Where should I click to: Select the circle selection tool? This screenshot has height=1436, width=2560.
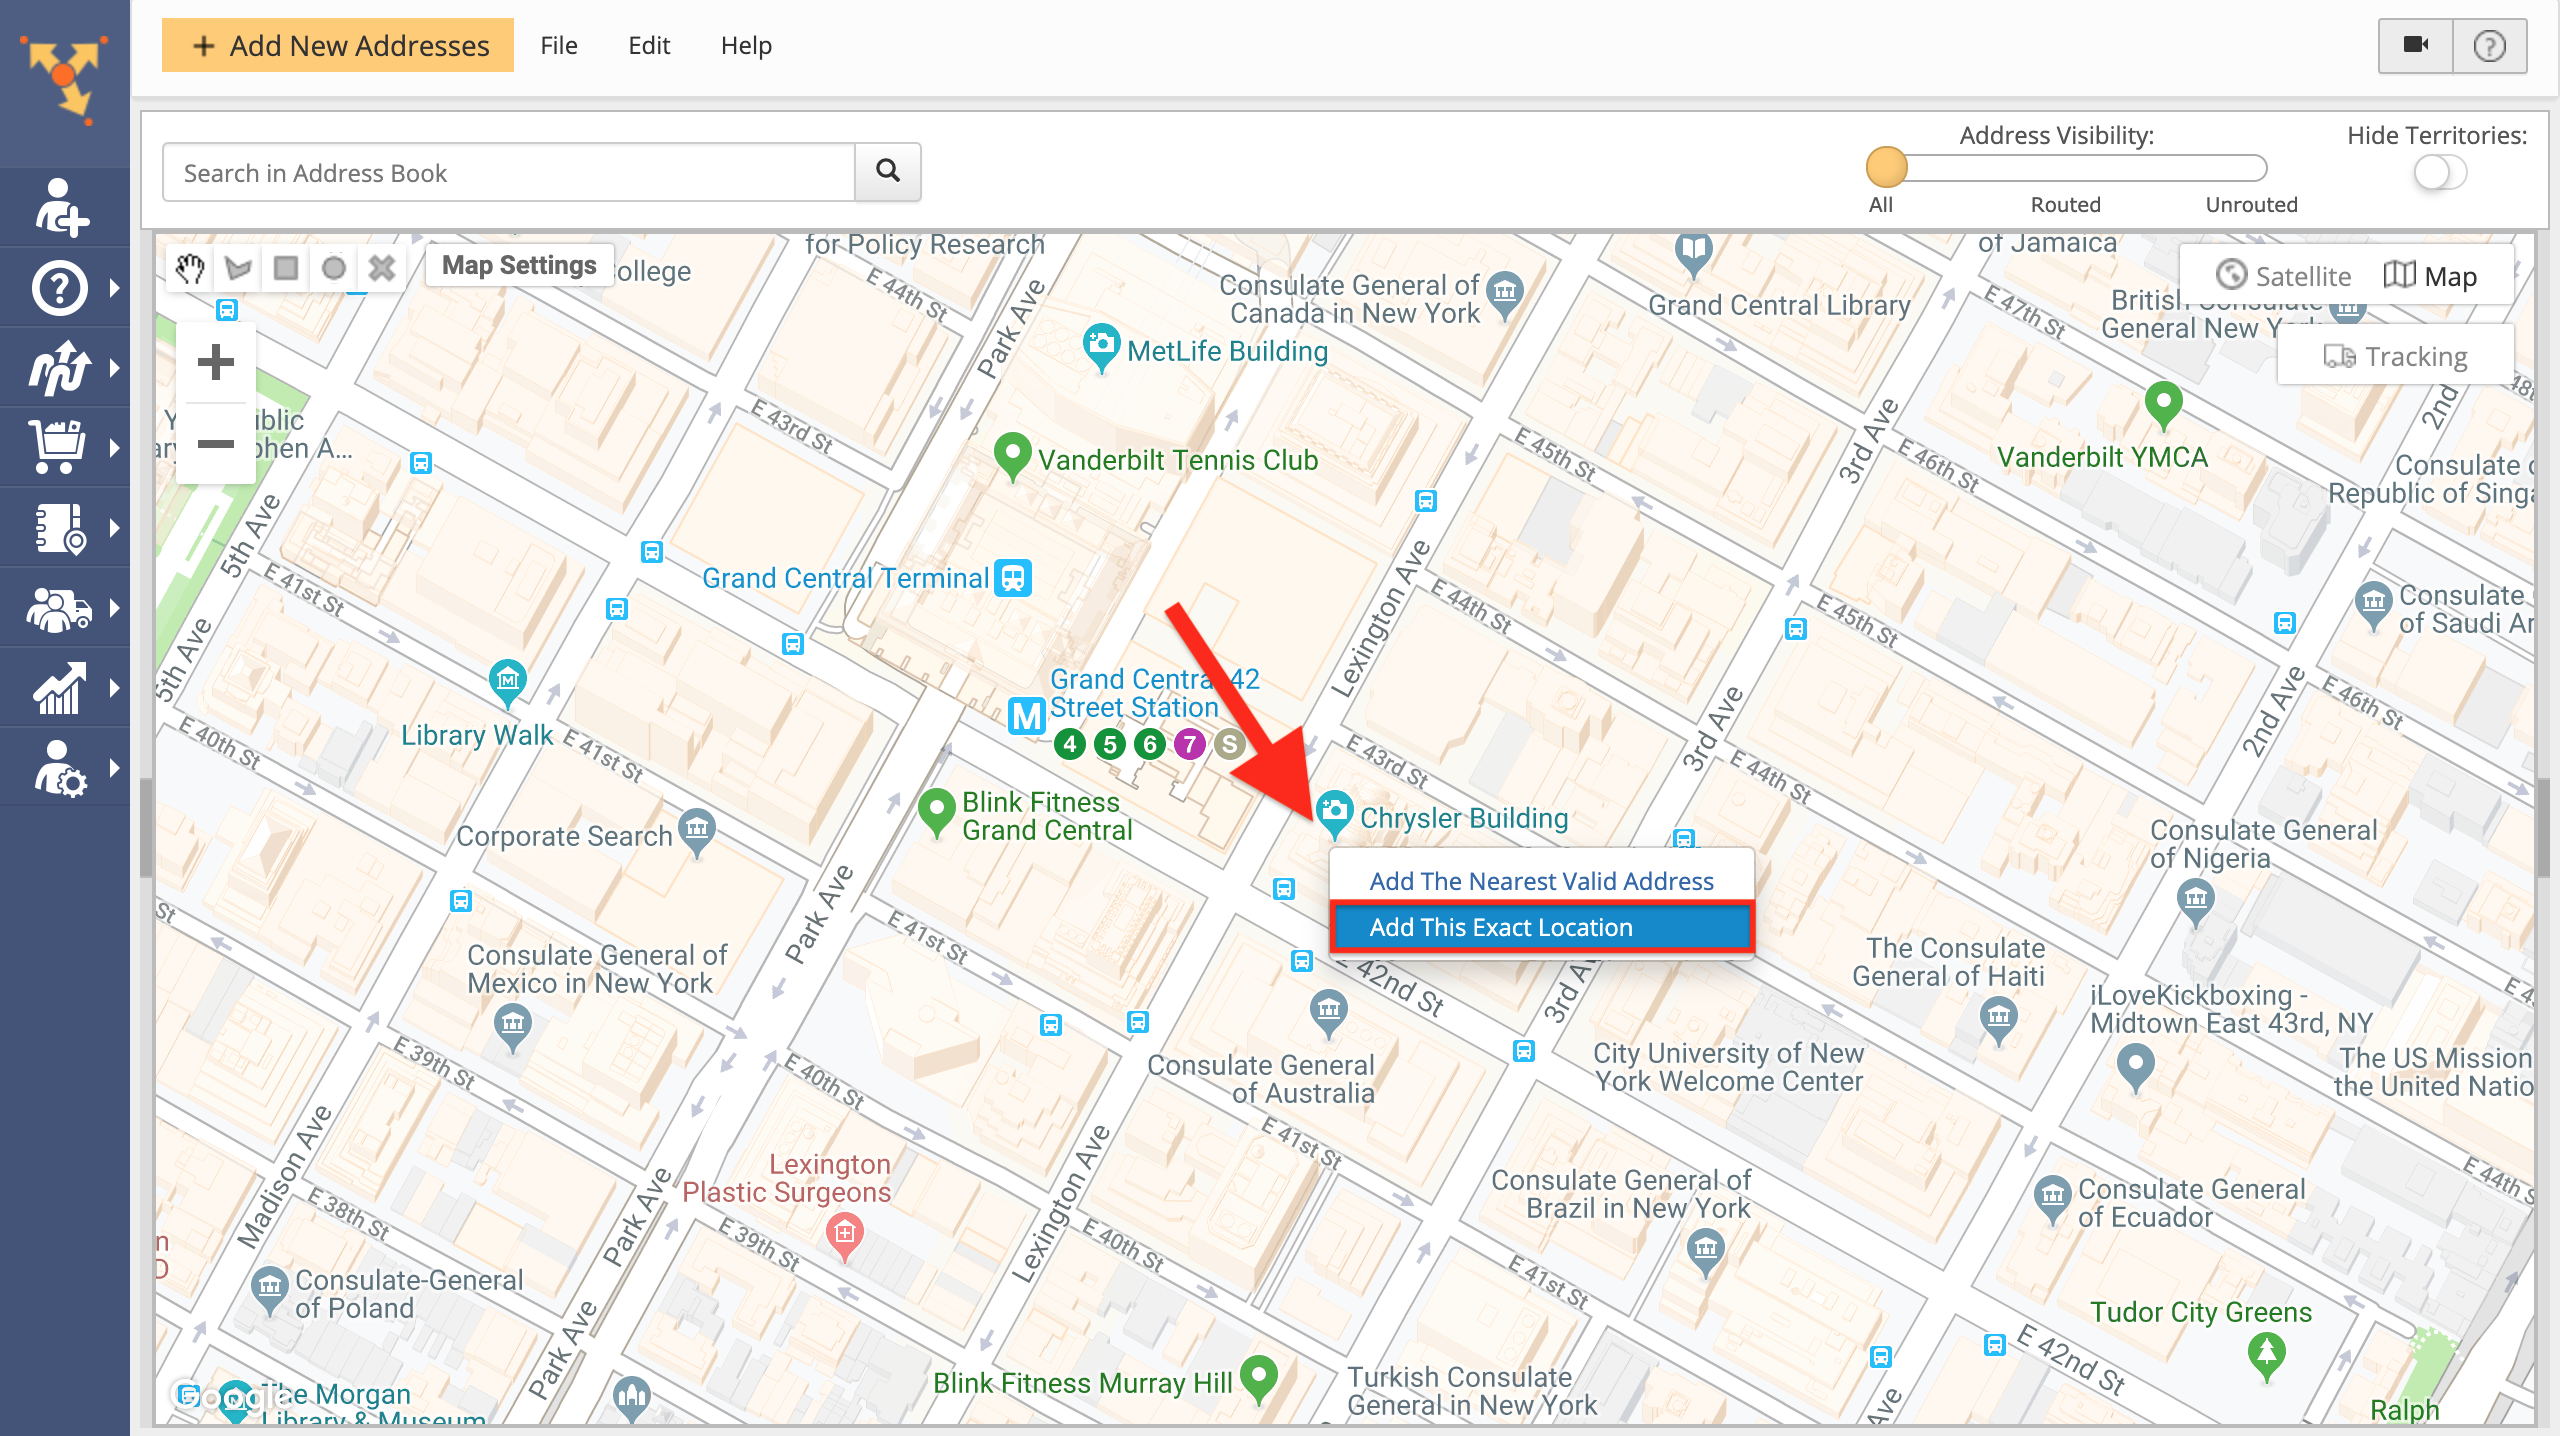[x=334, y=267]
